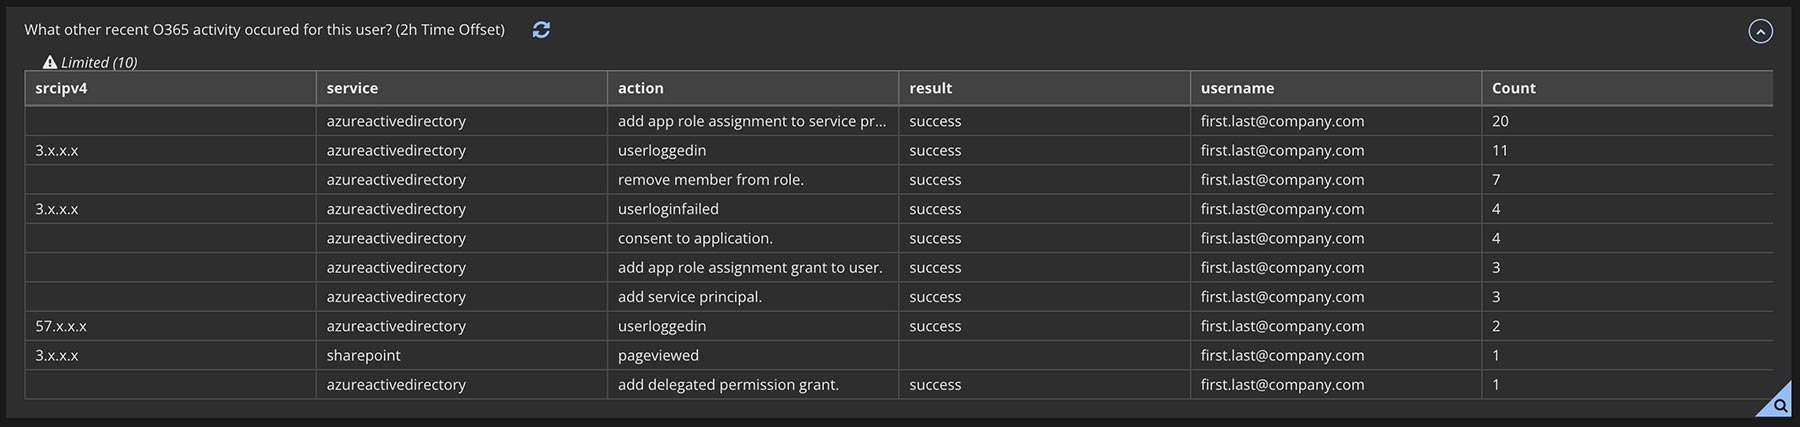
Task: Open the magnifier search icon in the corner
Action: [x=1780, y=405]
